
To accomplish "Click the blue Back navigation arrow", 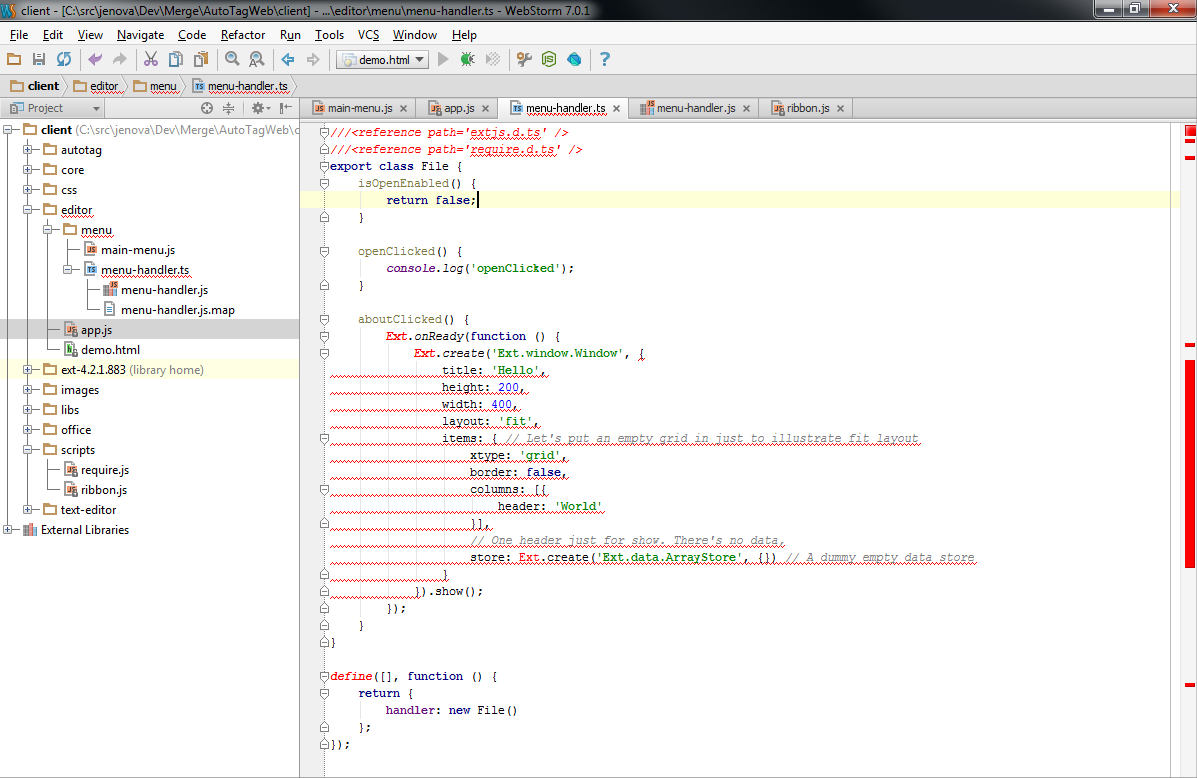I will 288,60.
